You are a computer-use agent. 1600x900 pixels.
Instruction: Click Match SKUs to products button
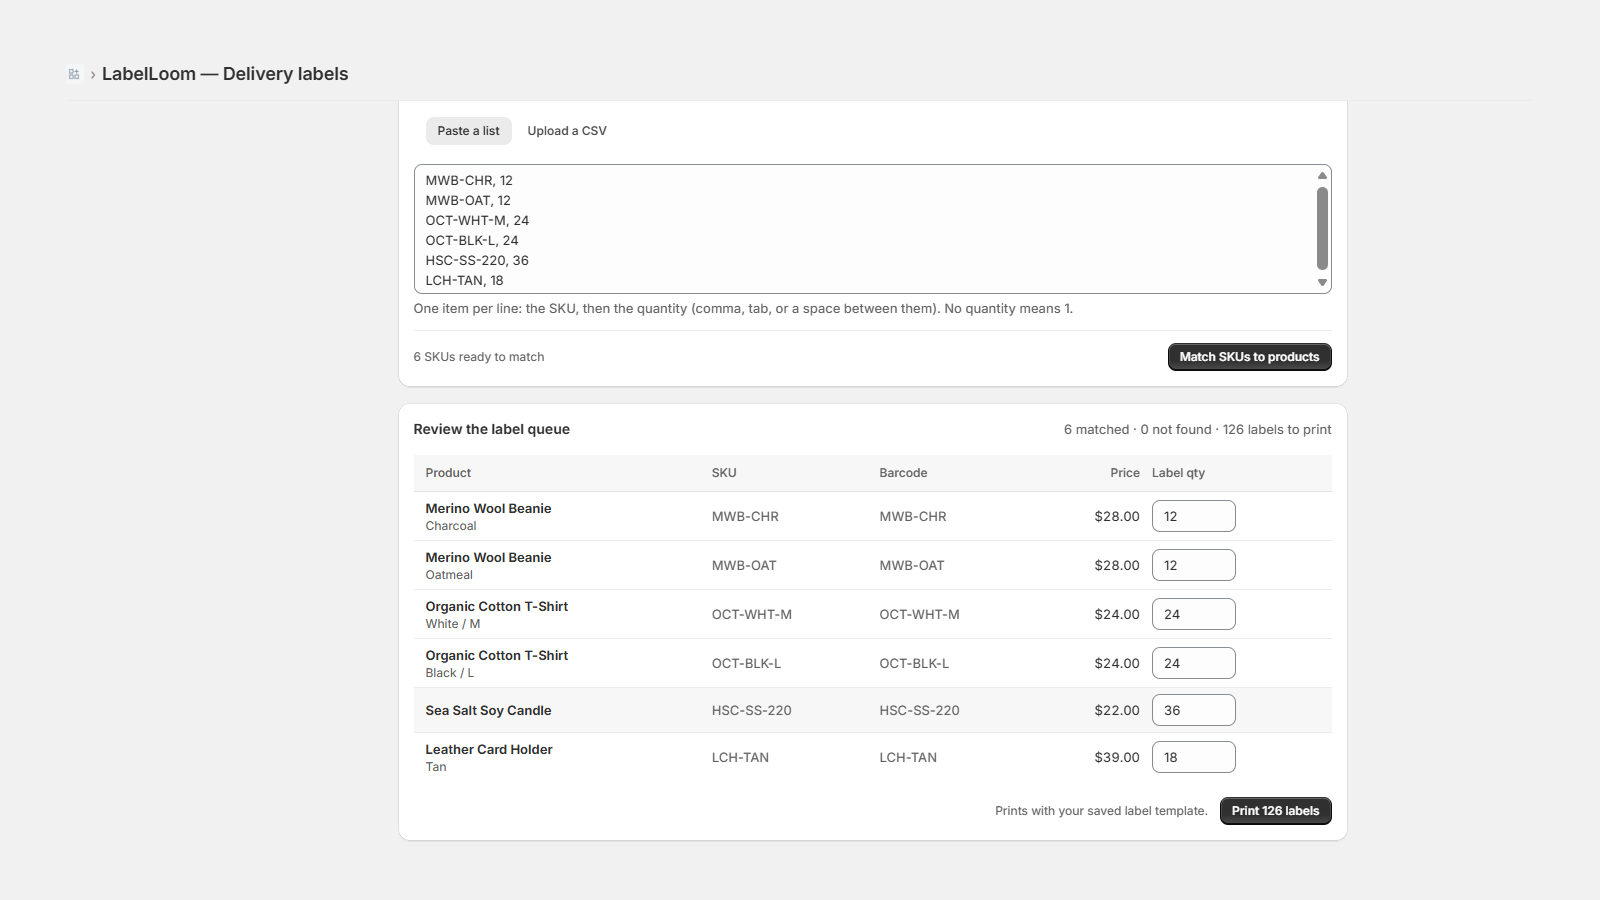pyautogui.click(x=1249, y=357)
